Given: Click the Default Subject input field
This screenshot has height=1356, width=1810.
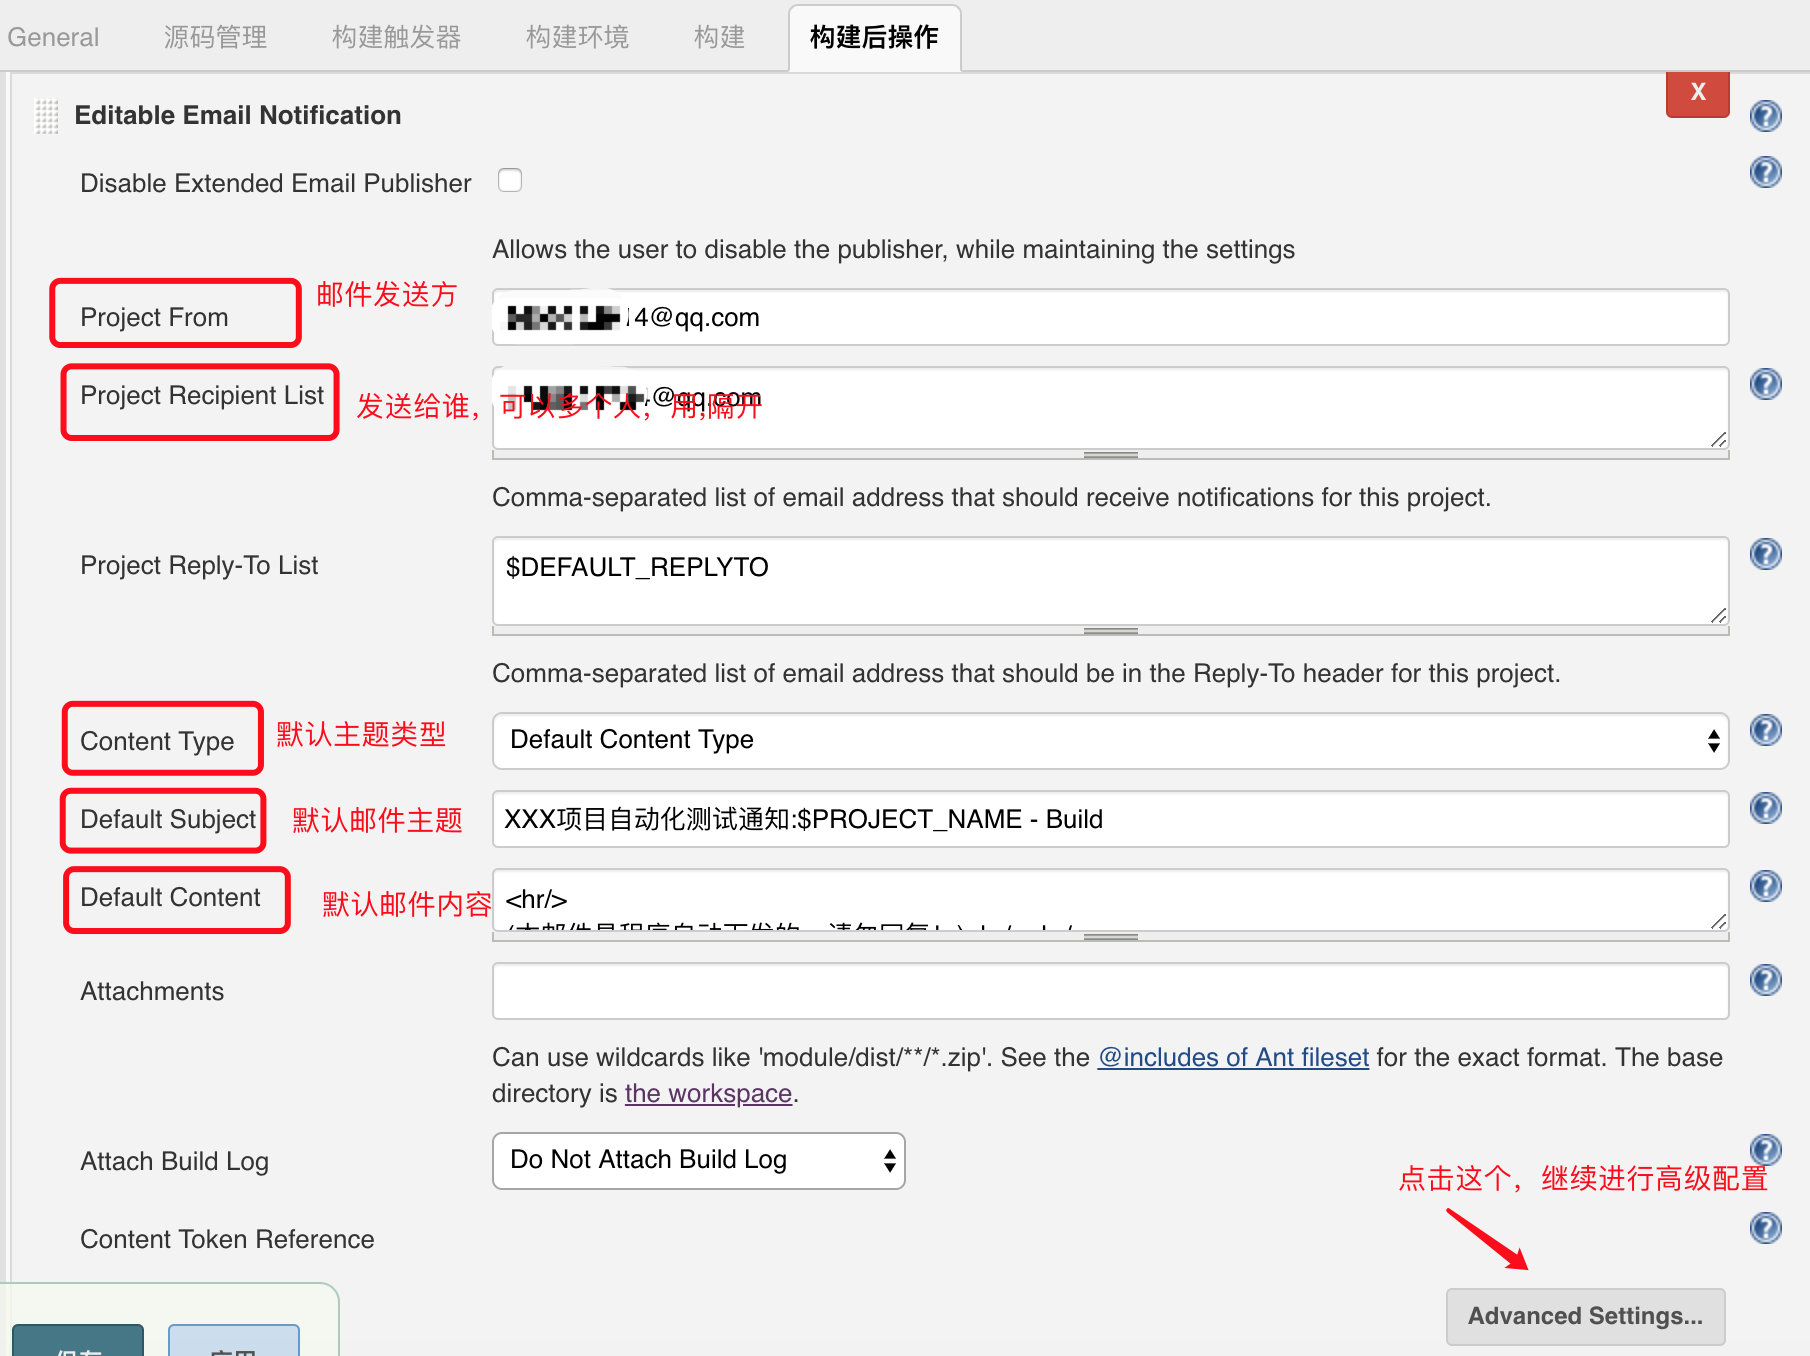Looking at the screenshot, I should (1110, 819).
